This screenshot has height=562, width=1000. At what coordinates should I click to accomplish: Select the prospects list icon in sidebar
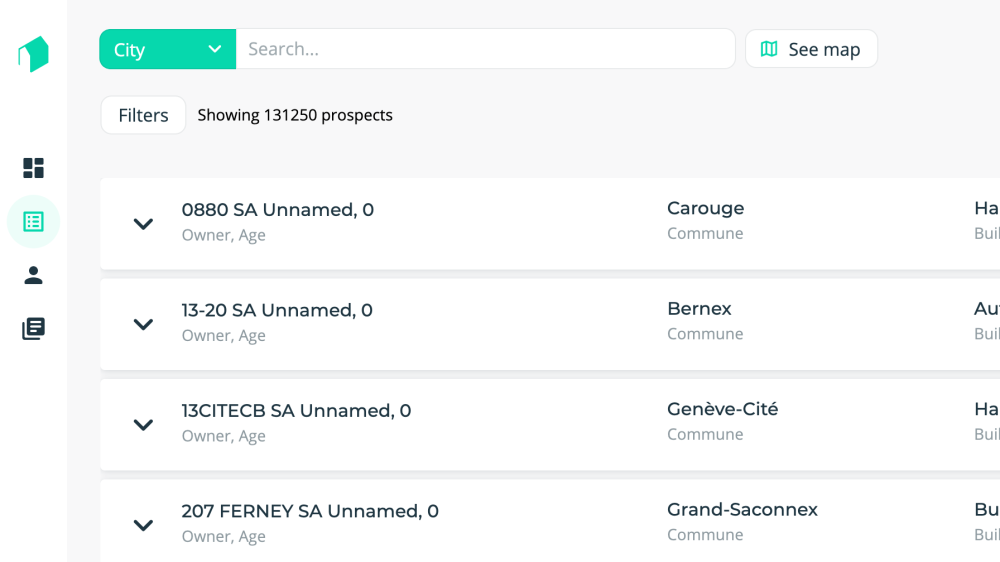(x=34, y=222)
